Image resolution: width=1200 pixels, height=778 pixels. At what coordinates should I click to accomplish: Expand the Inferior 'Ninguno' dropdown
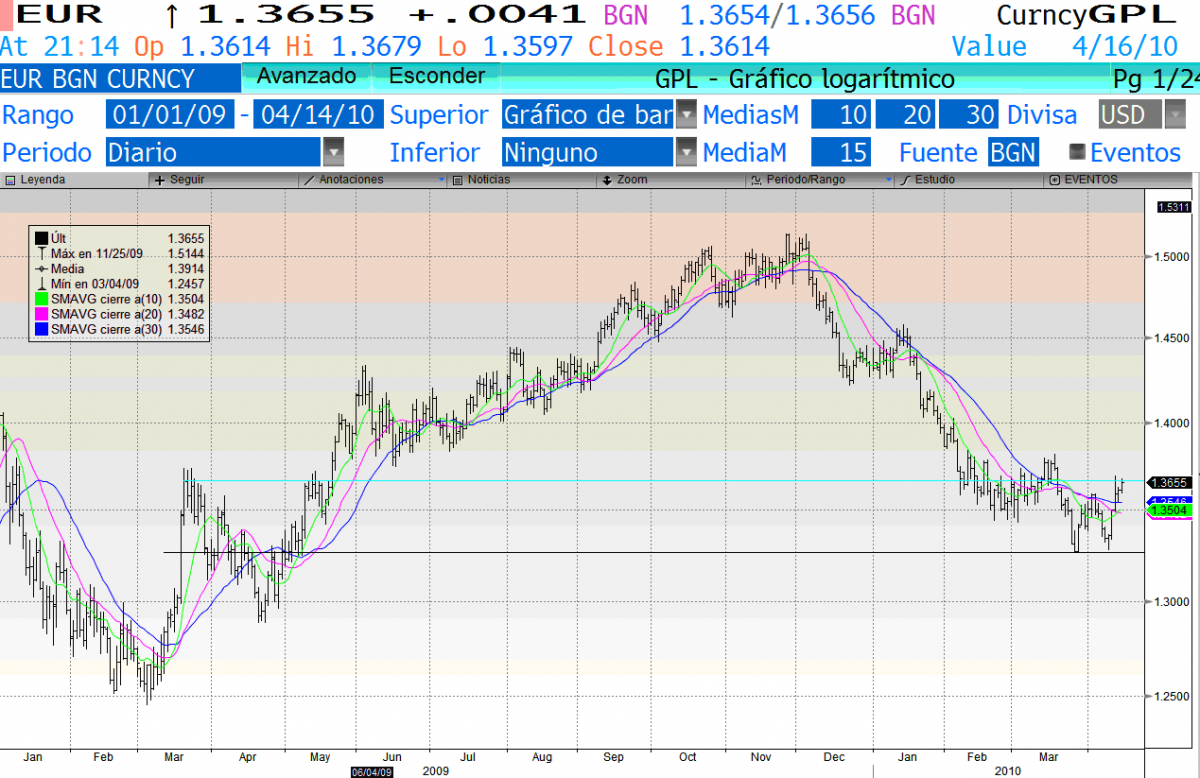click(x=687, y=152)
